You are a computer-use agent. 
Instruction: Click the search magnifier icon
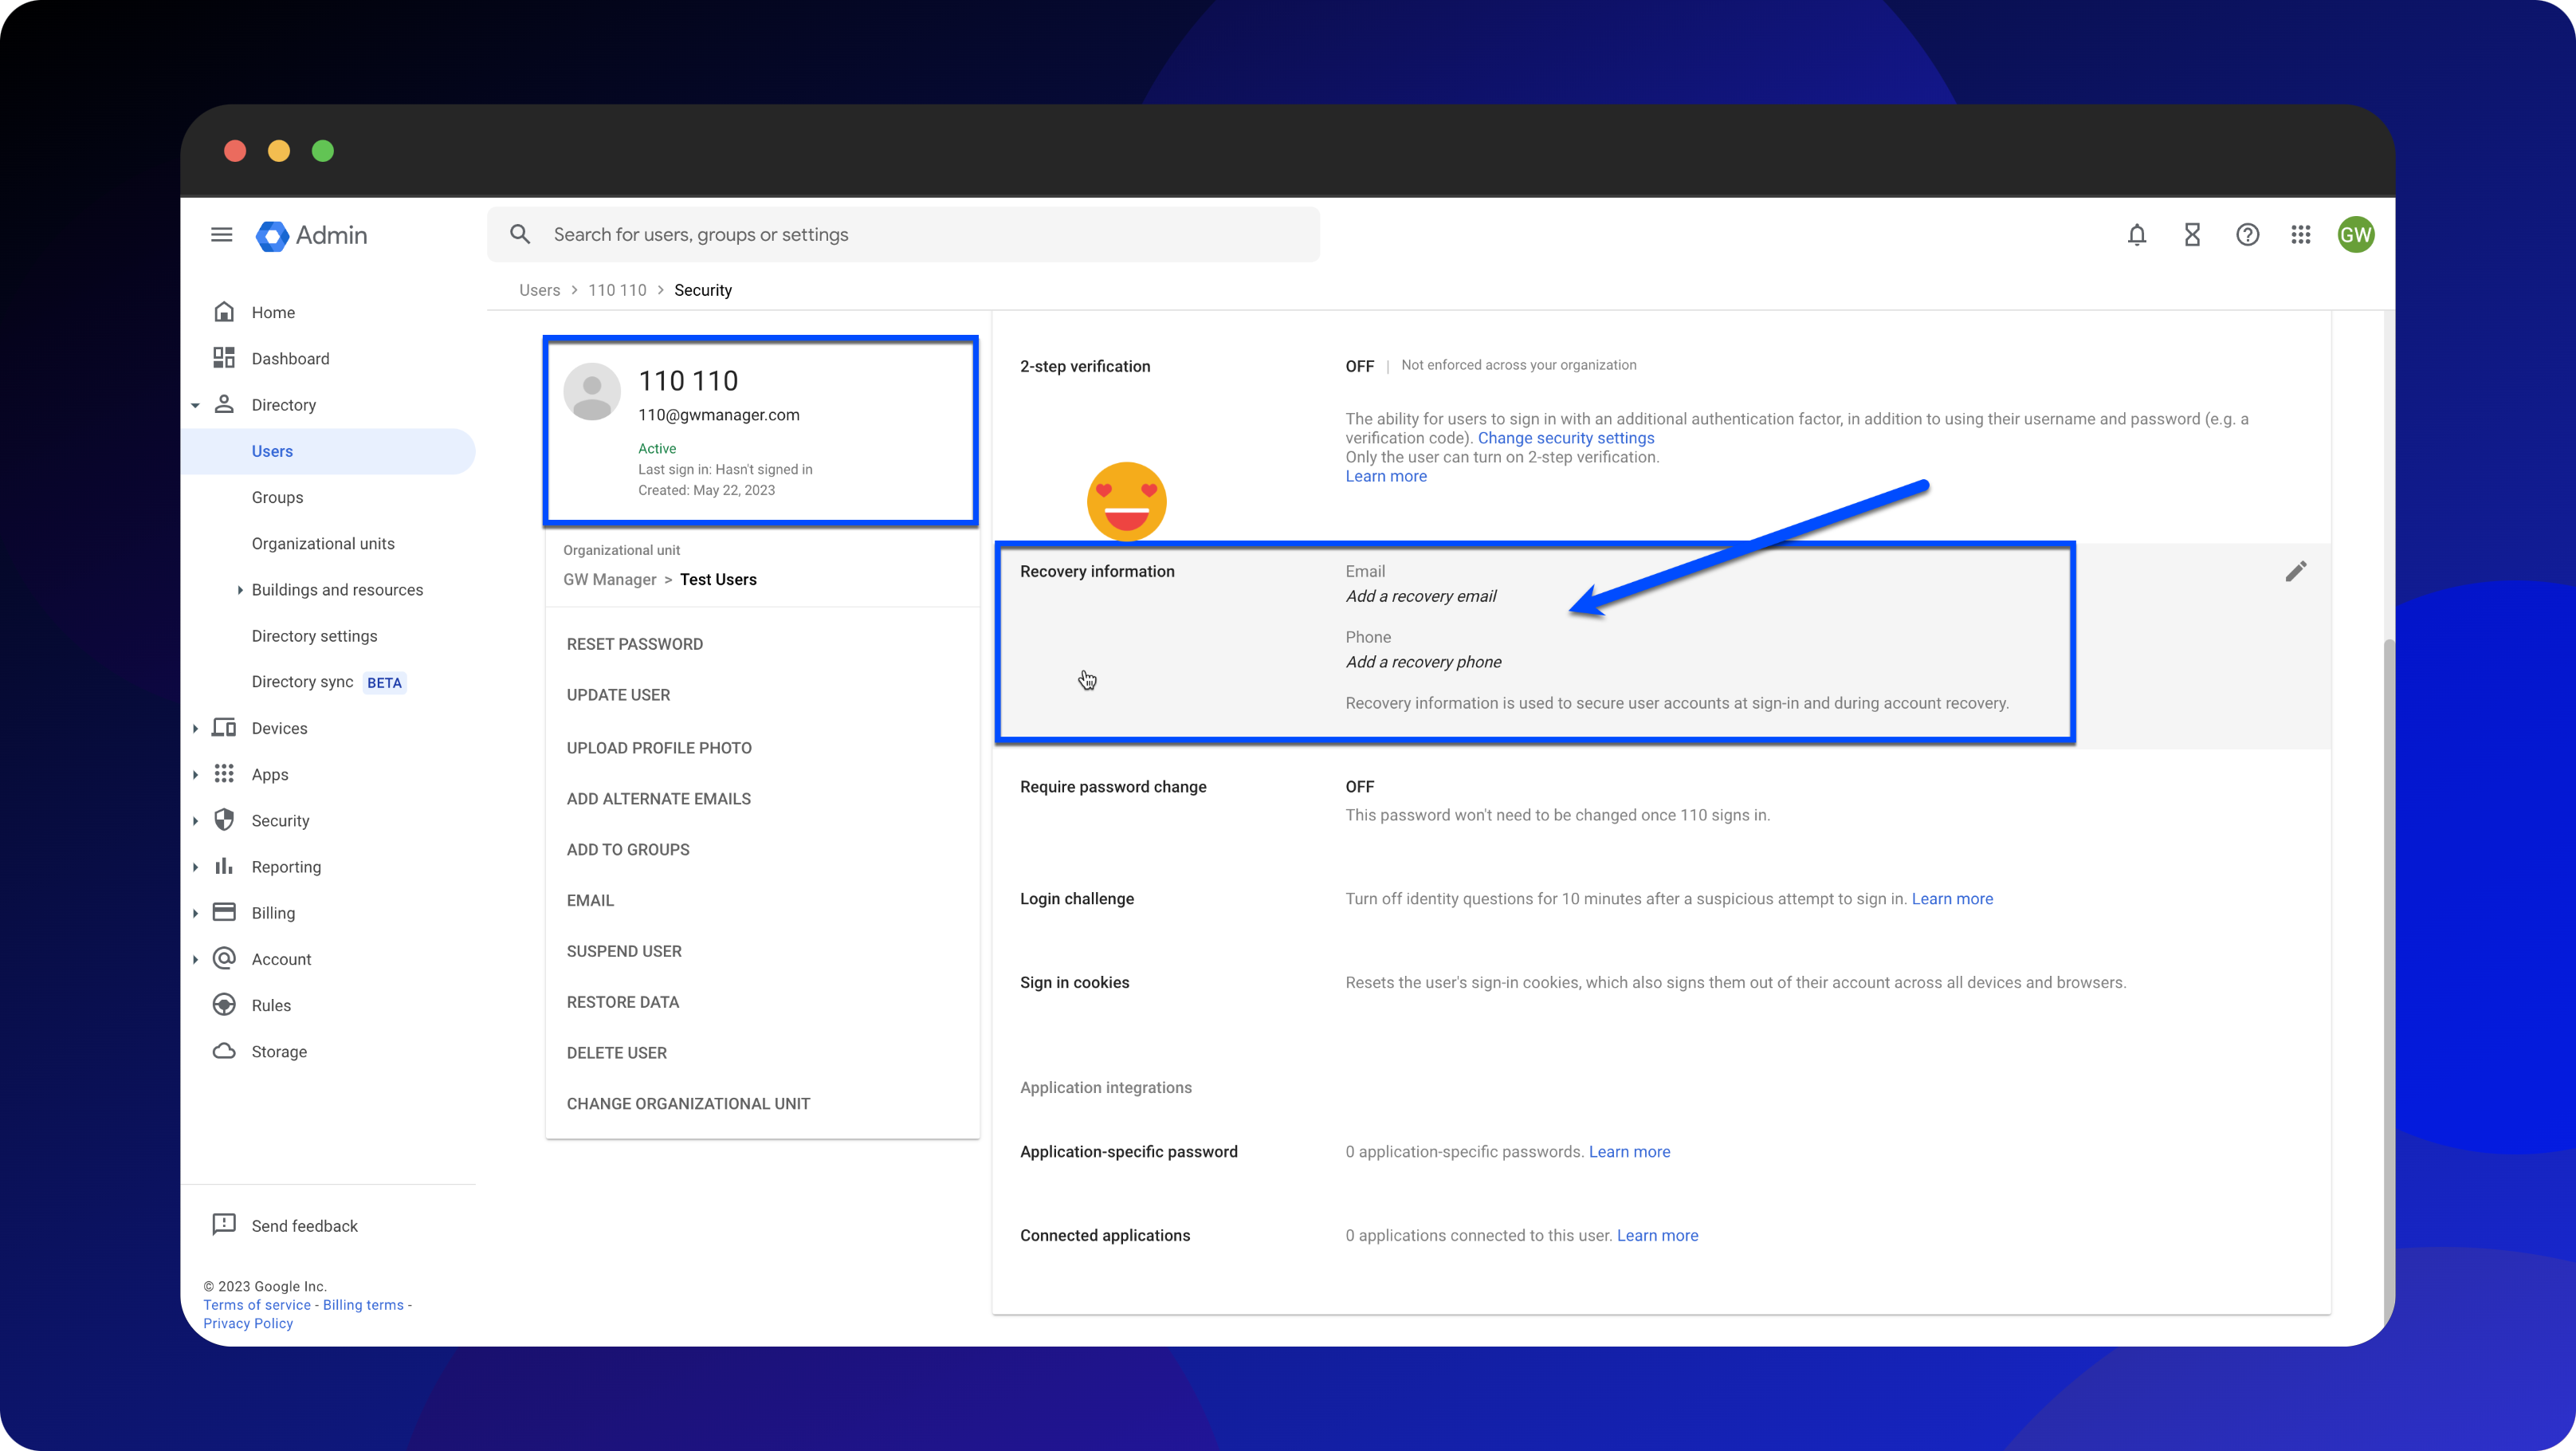pos(520,235)
